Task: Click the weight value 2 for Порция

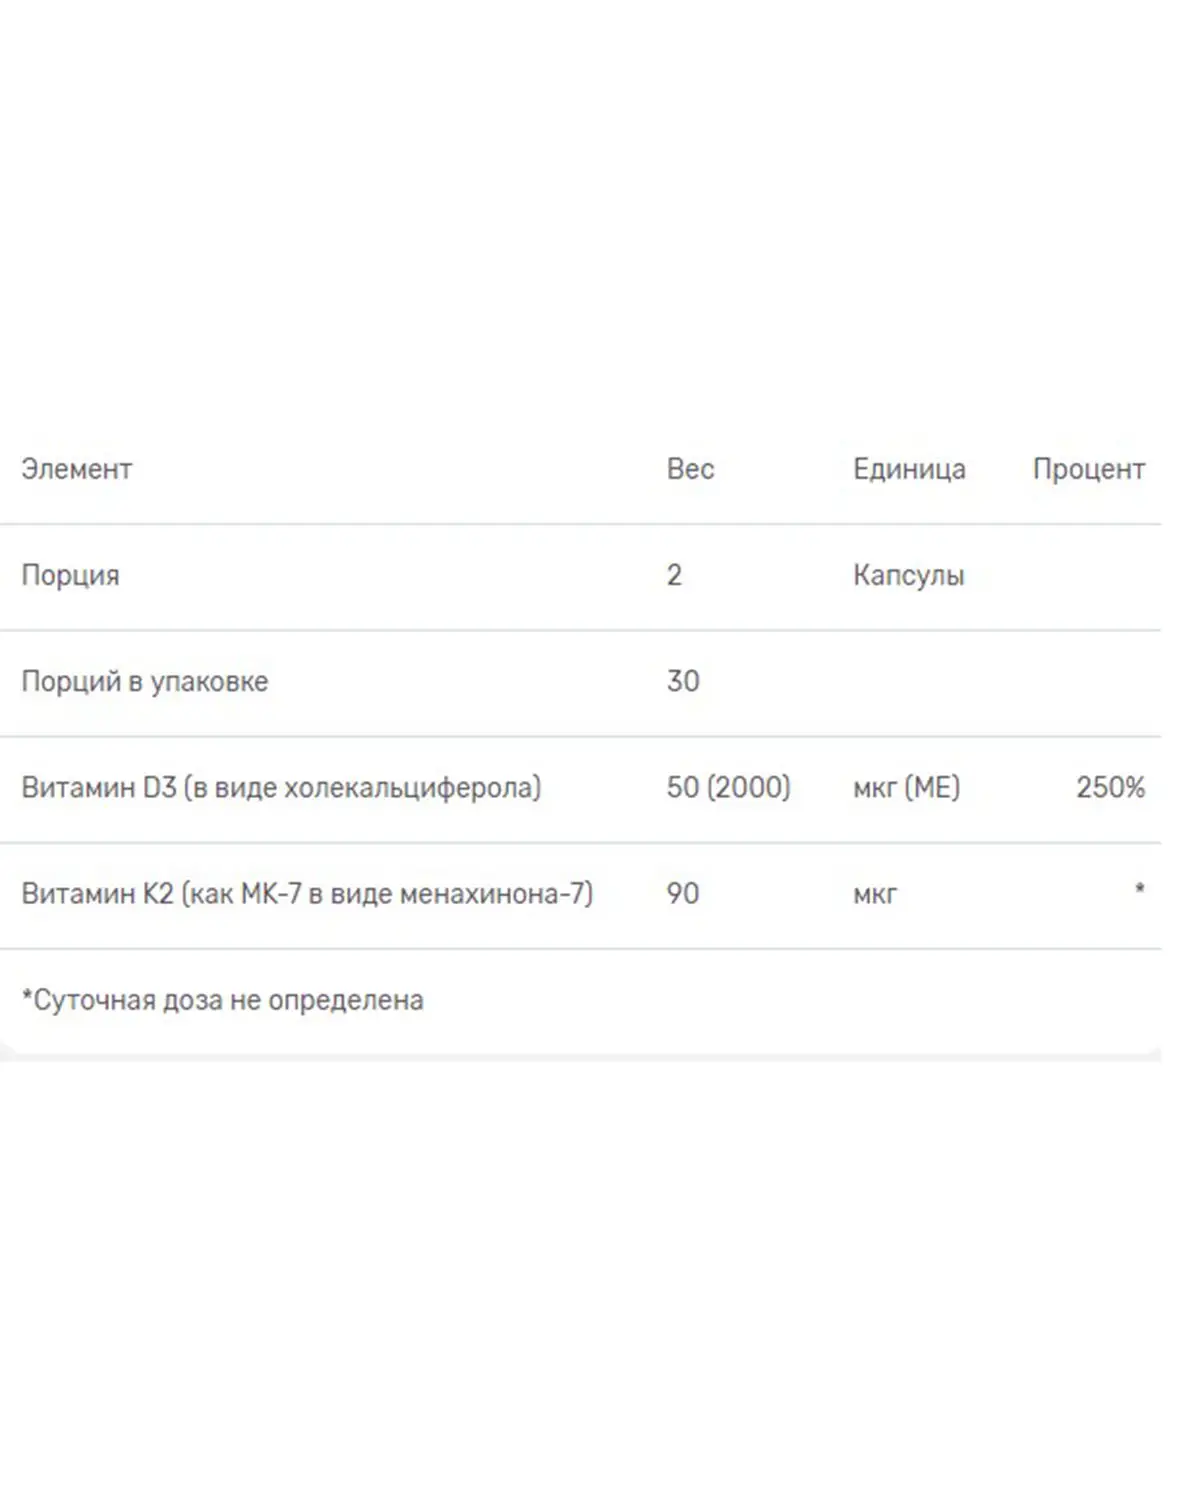Action: tap(674, 575)
